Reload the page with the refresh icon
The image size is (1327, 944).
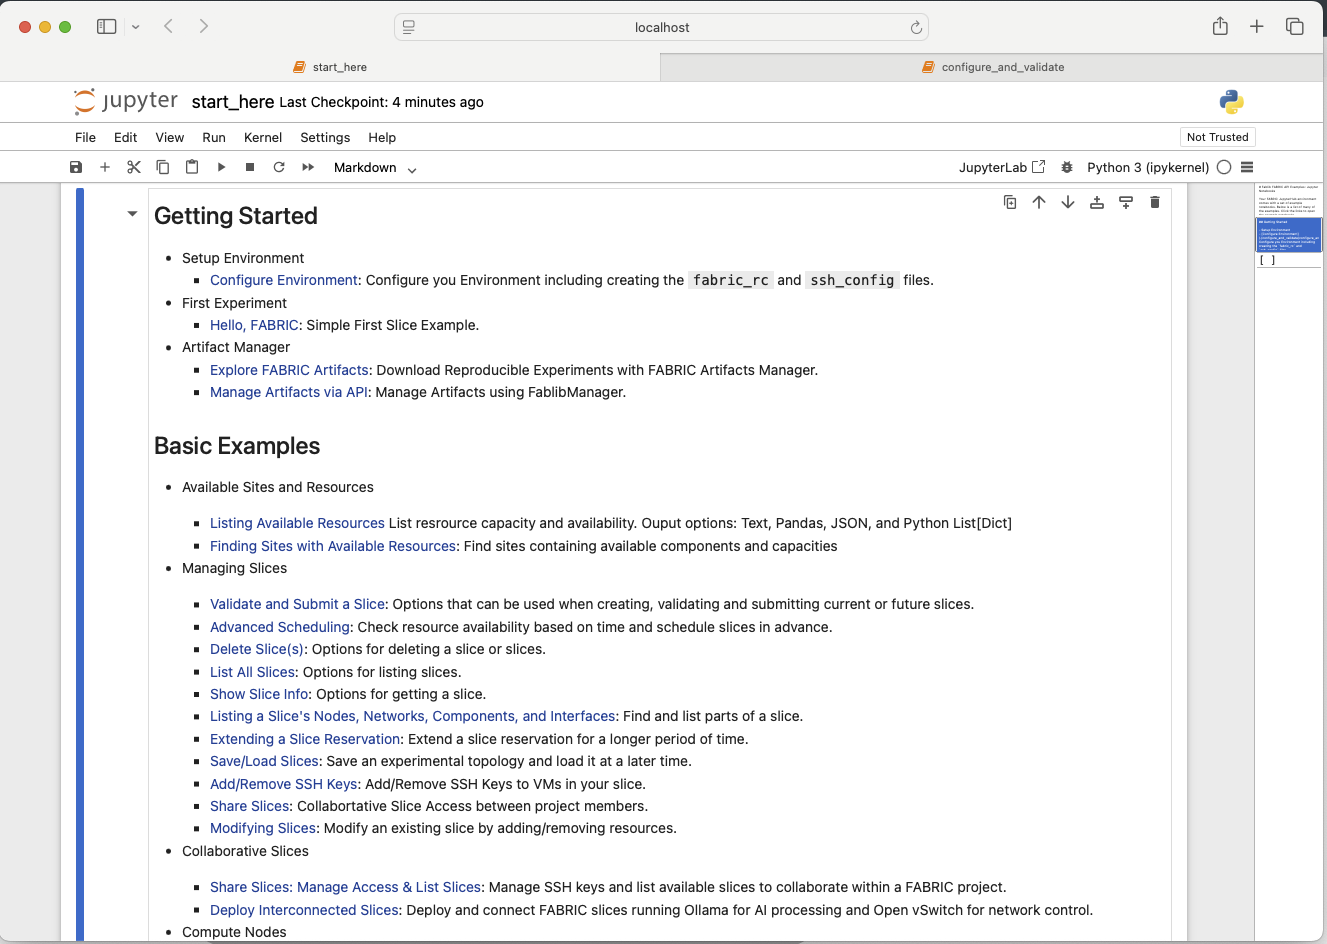tap(916, 27)
